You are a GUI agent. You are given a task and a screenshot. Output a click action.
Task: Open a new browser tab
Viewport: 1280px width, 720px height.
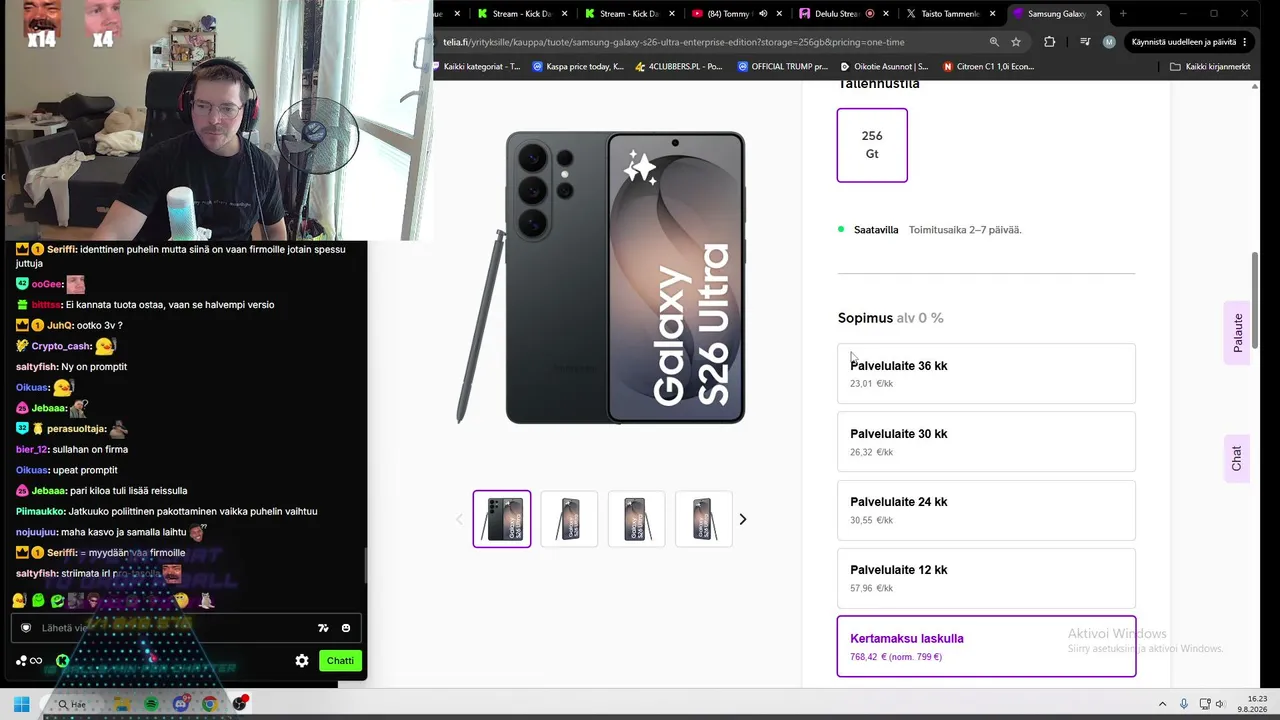(x=1123, y=14)
